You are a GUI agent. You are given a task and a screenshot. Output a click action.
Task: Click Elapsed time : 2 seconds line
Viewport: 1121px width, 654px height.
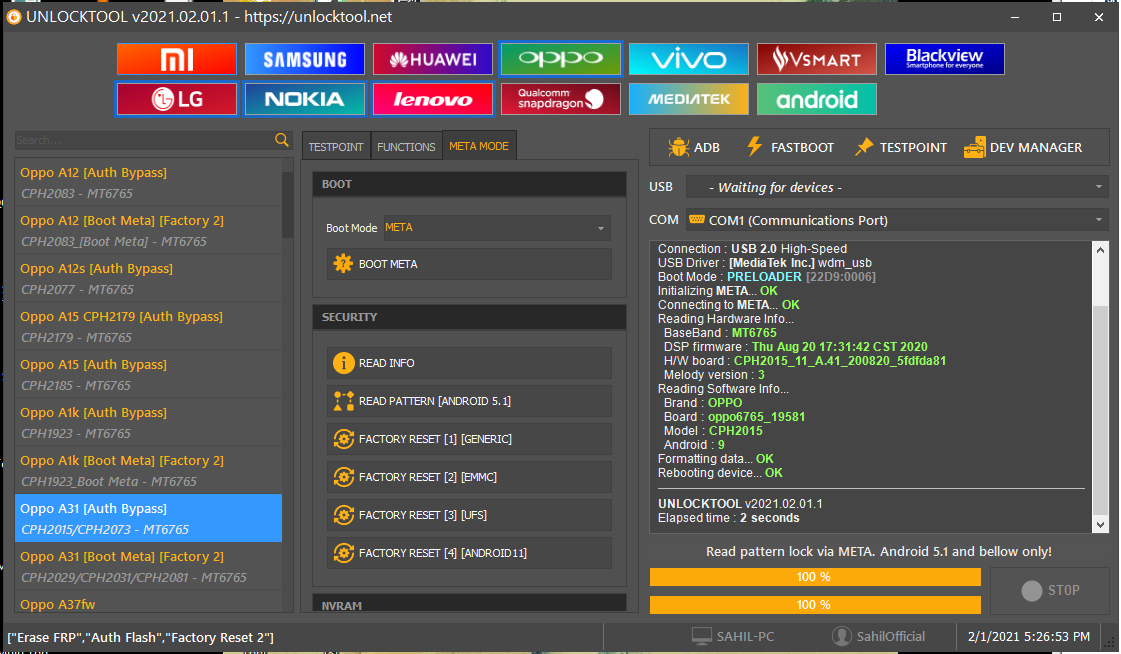click(x=729, y=517)
